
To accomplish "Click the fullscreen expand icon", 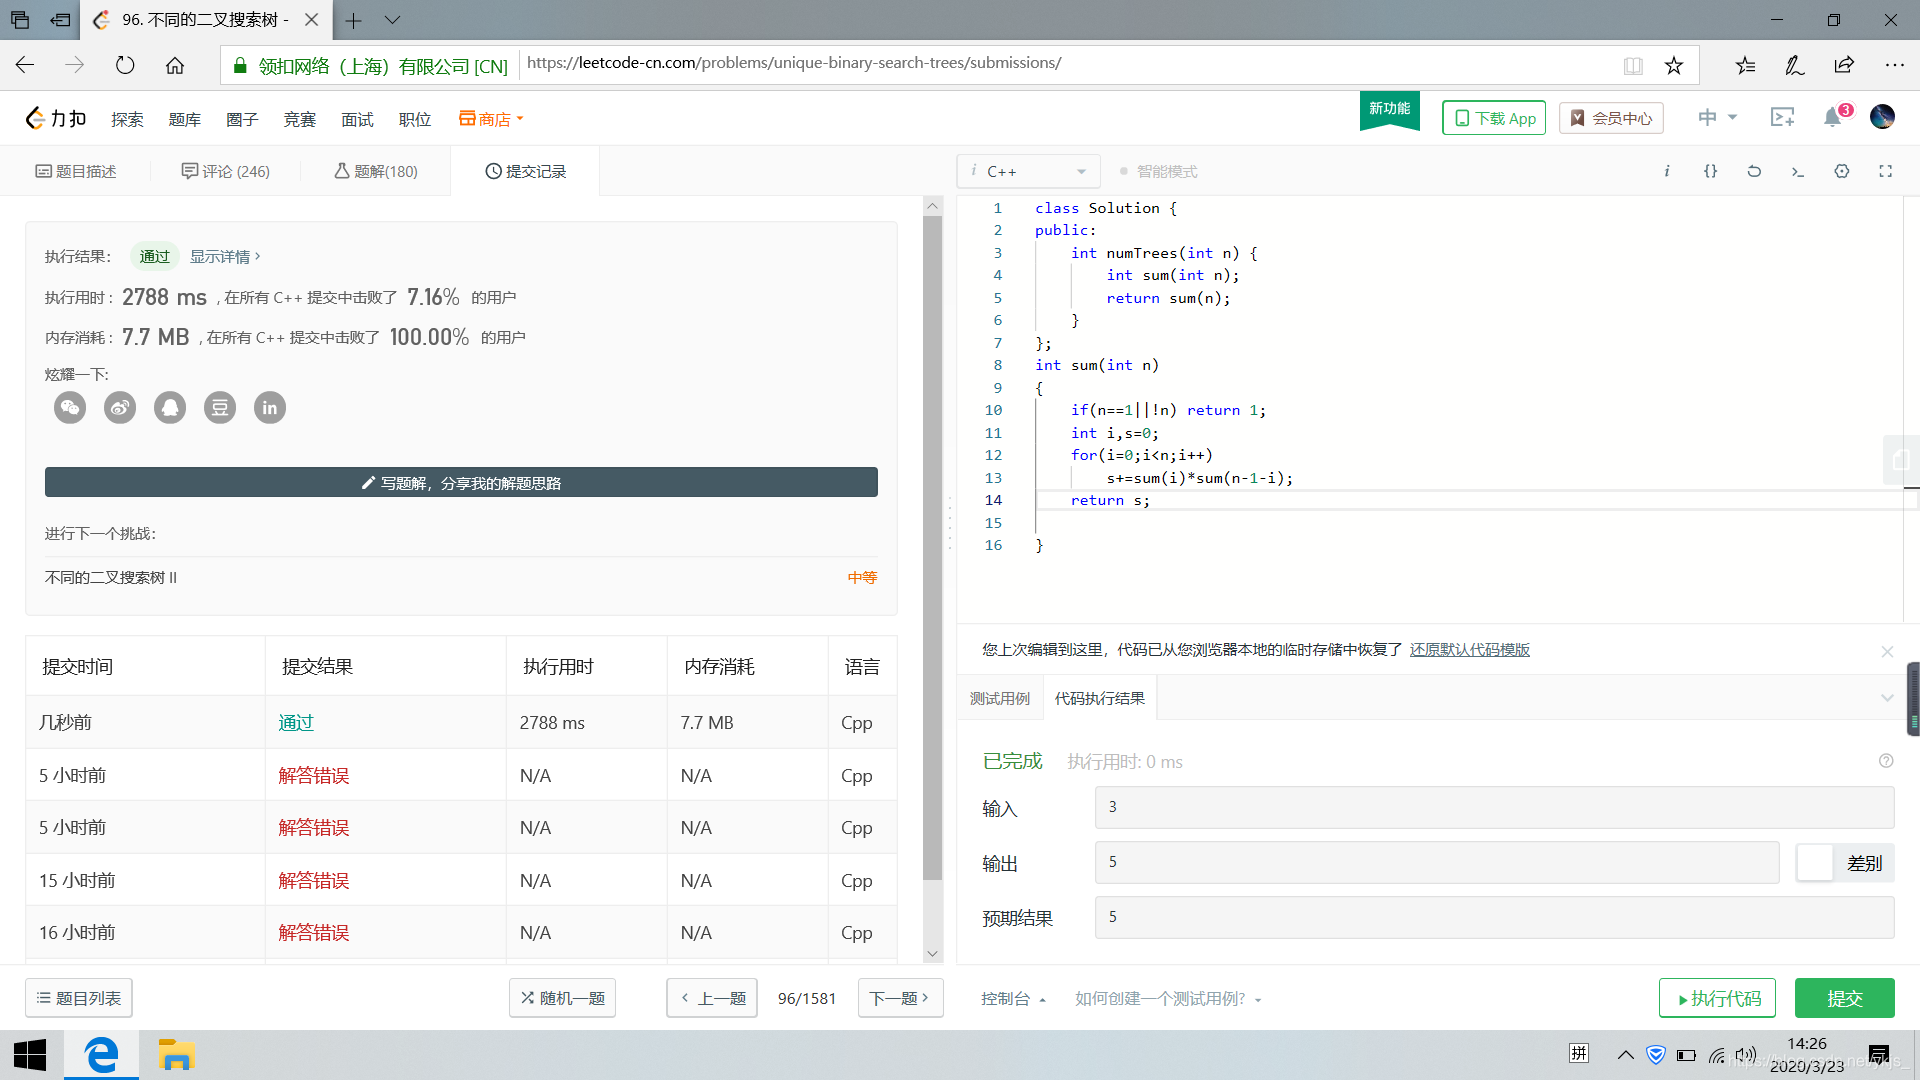I will click(1886, 170).
